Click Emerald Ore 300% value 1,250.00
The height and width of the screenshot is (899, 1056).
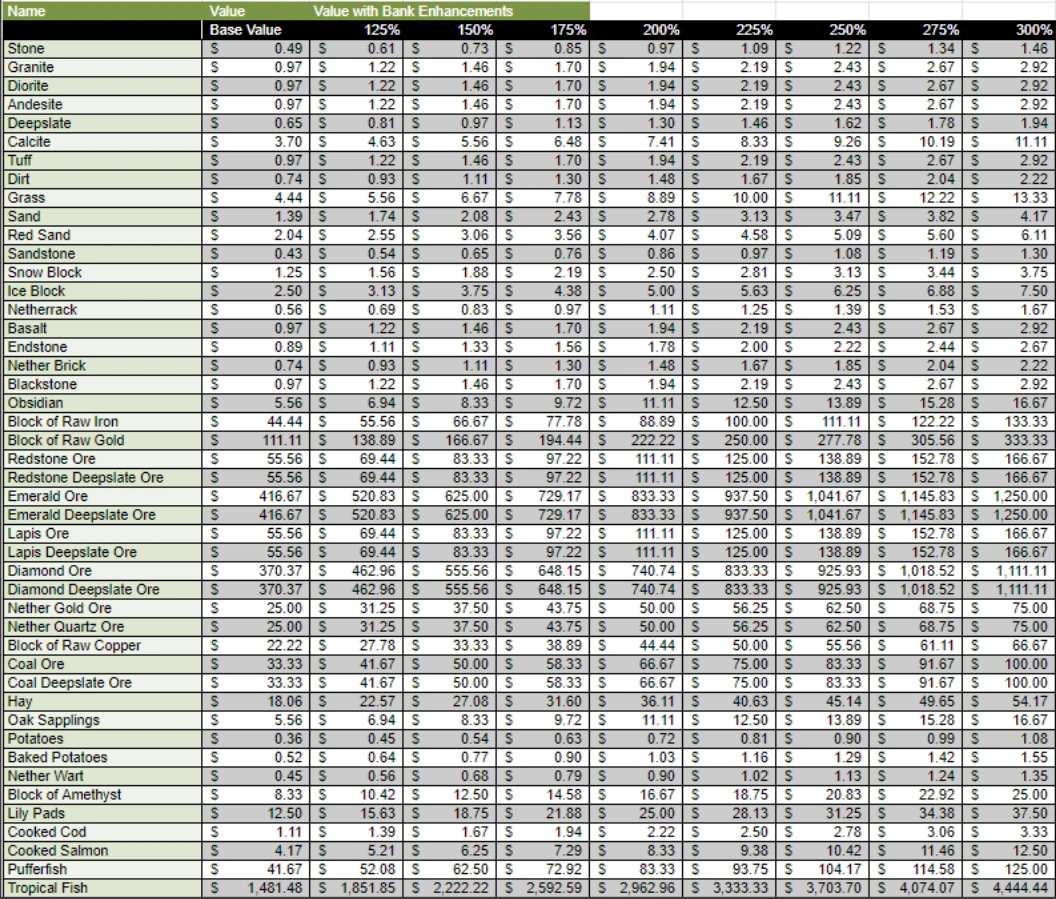point(1009,496)
